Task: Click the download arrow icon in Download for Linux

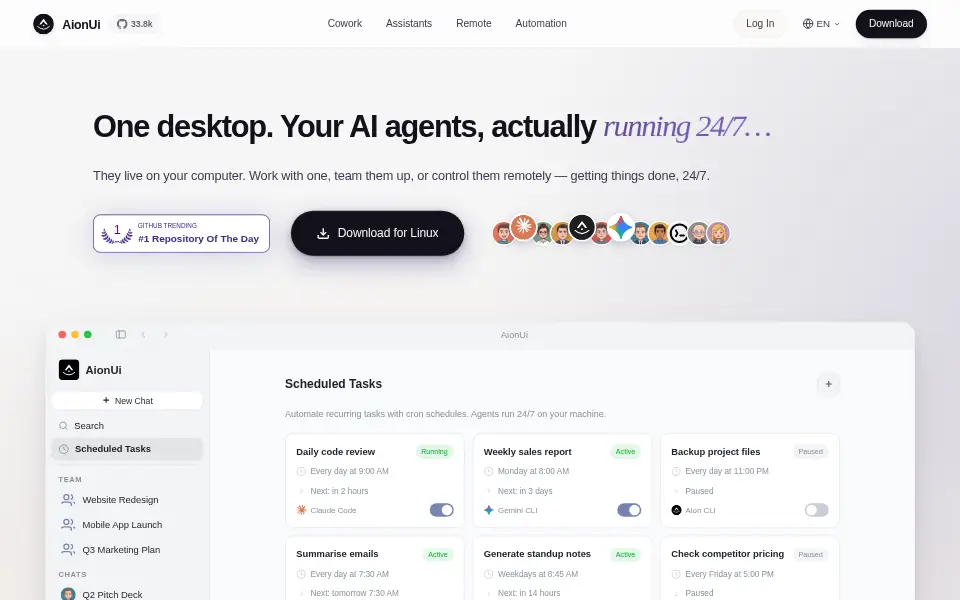Action: [x=323, y=233]
